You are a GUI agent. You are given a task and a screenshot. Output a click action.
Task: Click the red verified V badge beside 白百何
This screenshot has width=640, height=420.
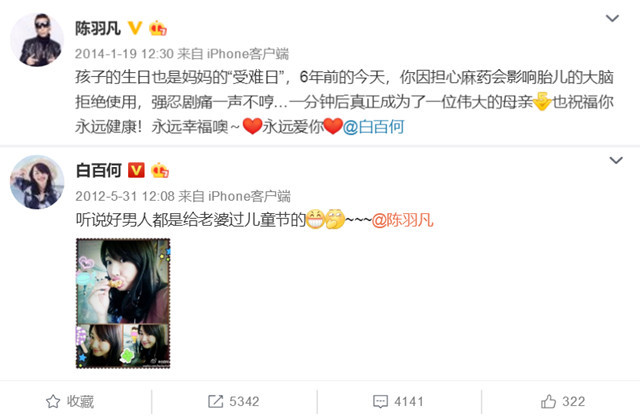136,170
